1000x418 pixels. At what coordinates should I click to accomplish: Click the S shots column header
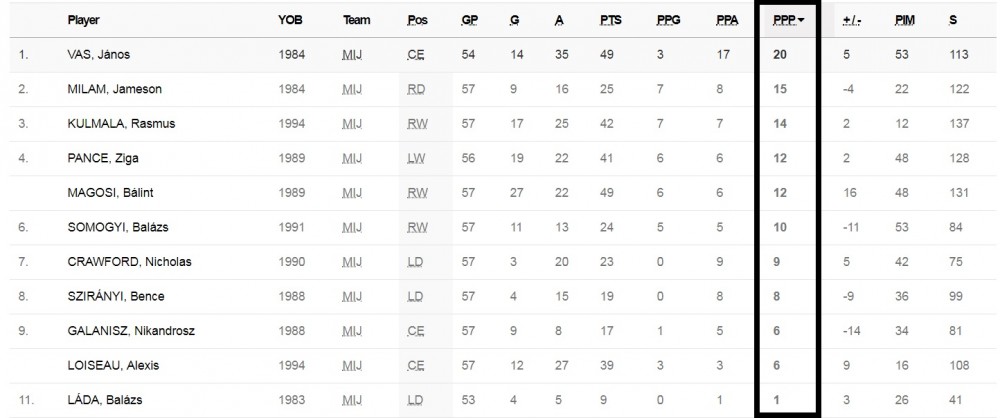click(x=953, y=20)
